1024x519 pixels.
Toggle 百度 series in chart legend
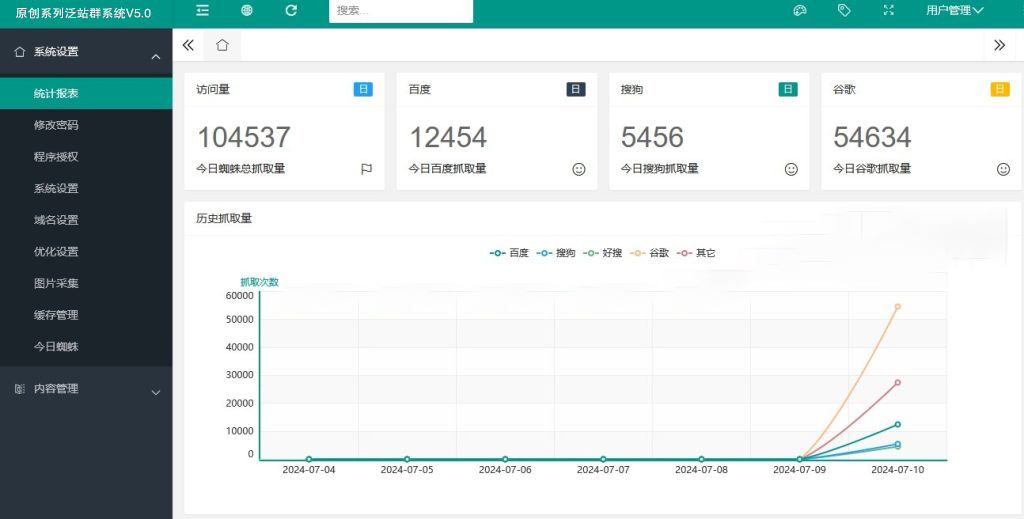[509, 253]
